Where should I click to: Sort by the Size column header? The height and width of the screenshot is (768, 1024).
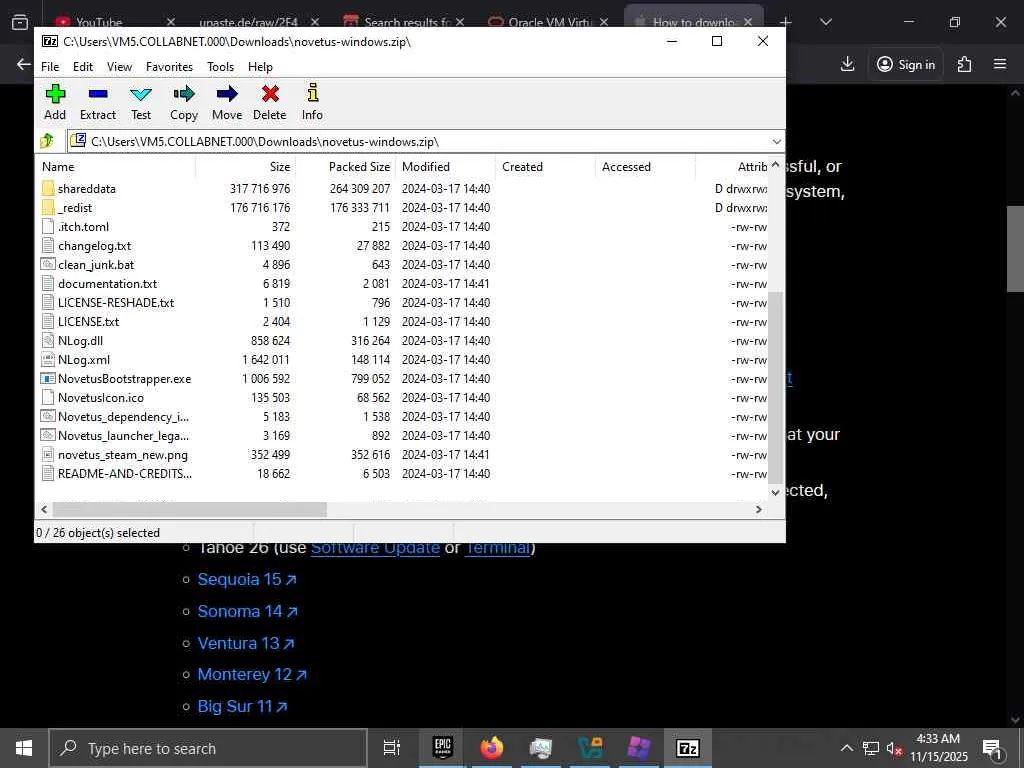pyautogui.click(x=246, y=167)
